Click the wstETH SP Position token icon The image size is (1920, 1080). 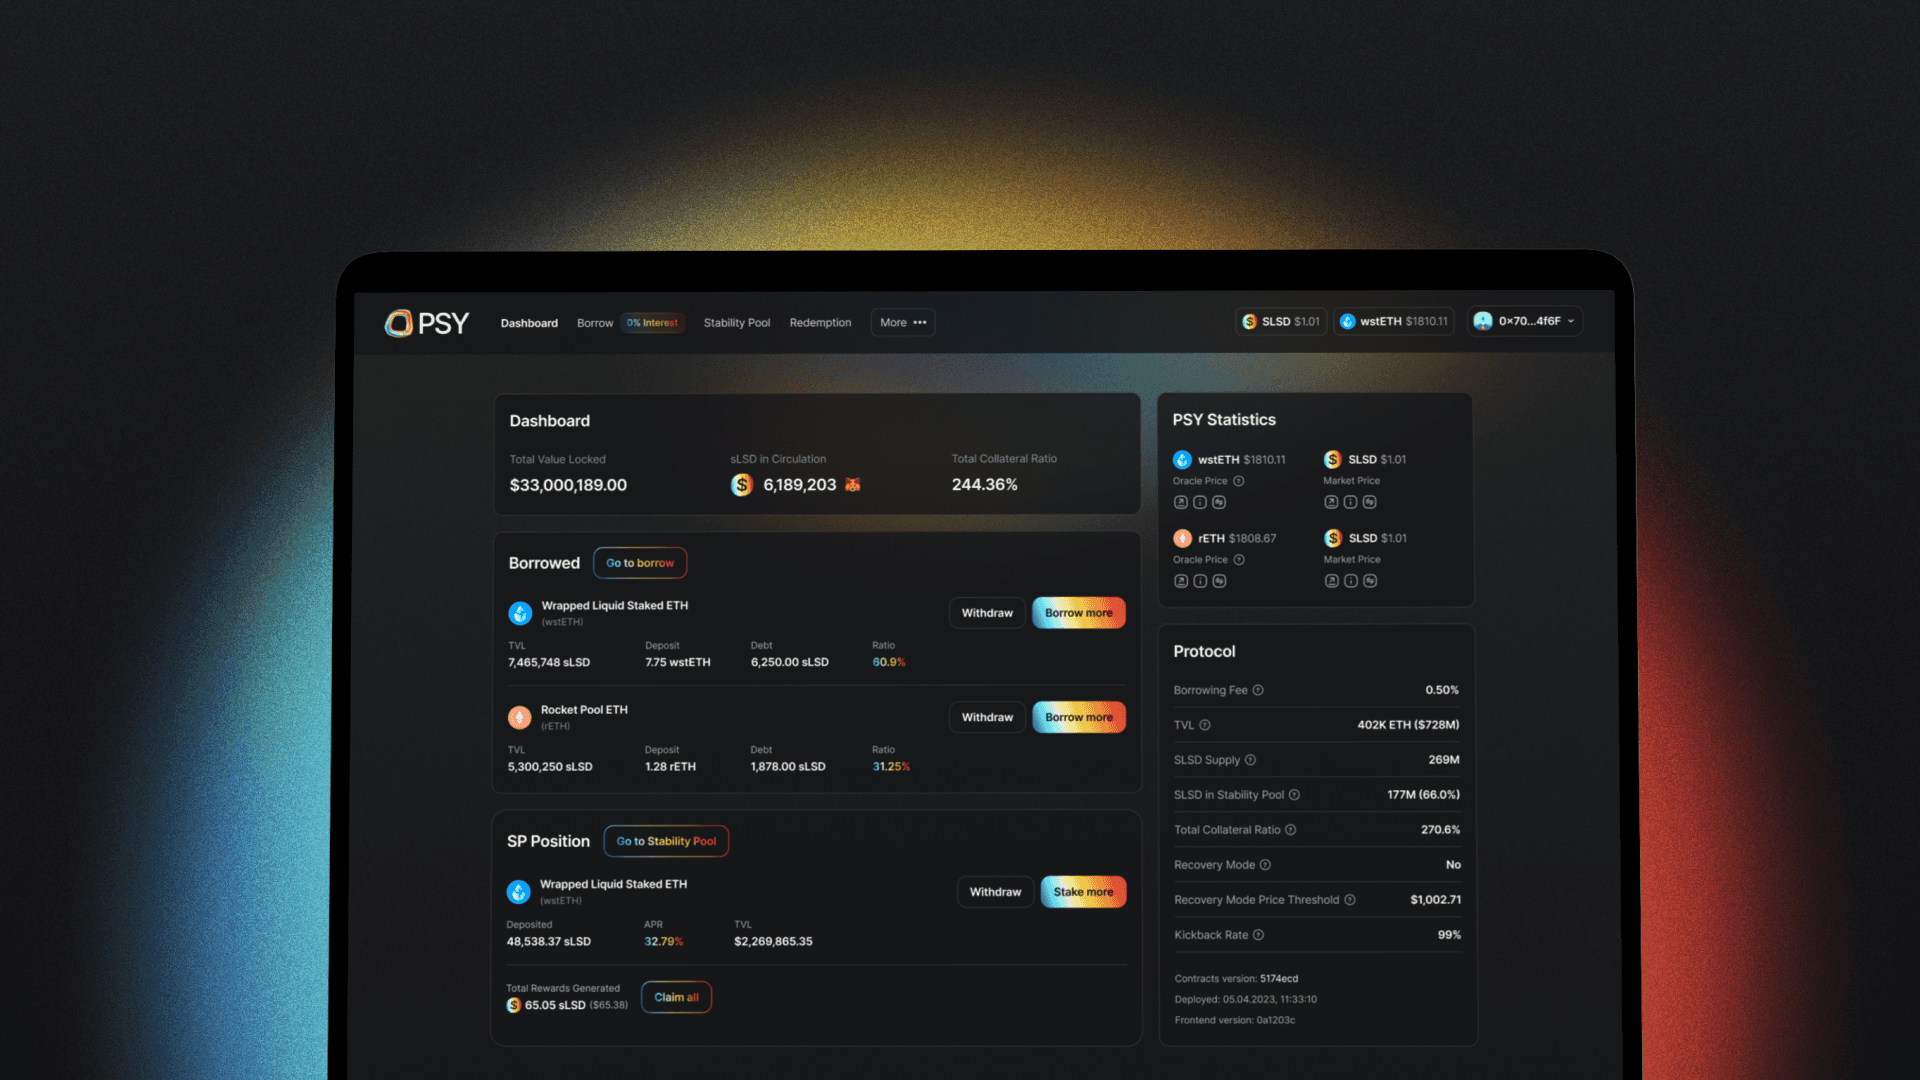click(x=518, y=890)
